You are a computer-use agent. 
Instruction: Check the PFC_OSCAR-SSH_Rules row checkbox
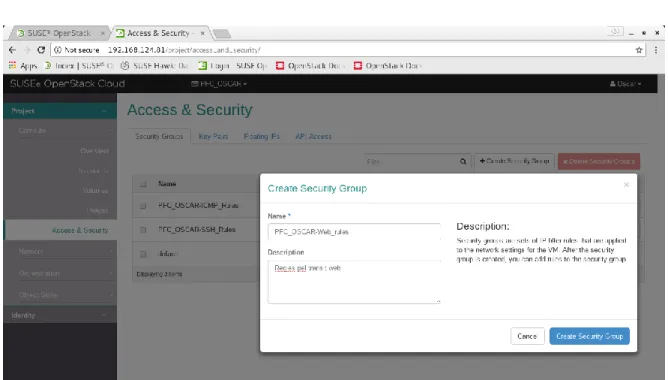point(143,230)
